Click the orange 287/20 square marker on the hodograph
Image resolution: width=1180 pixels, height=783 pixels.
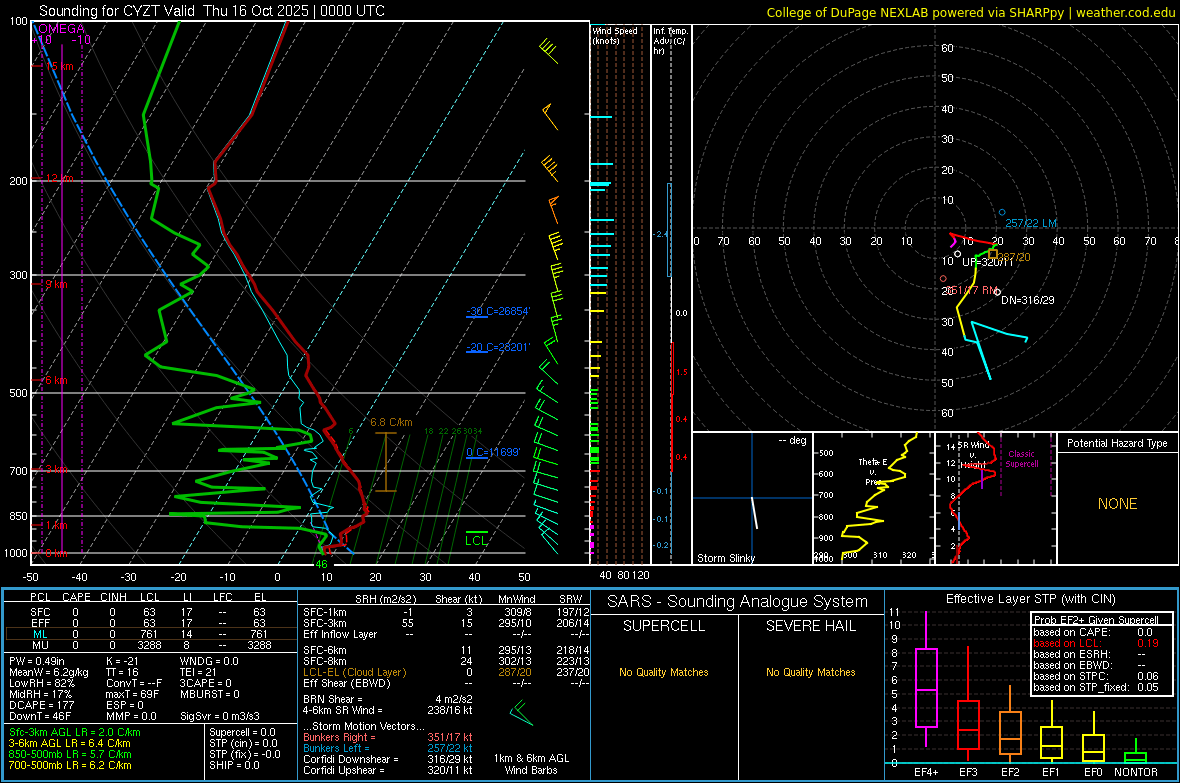point(993,254)
